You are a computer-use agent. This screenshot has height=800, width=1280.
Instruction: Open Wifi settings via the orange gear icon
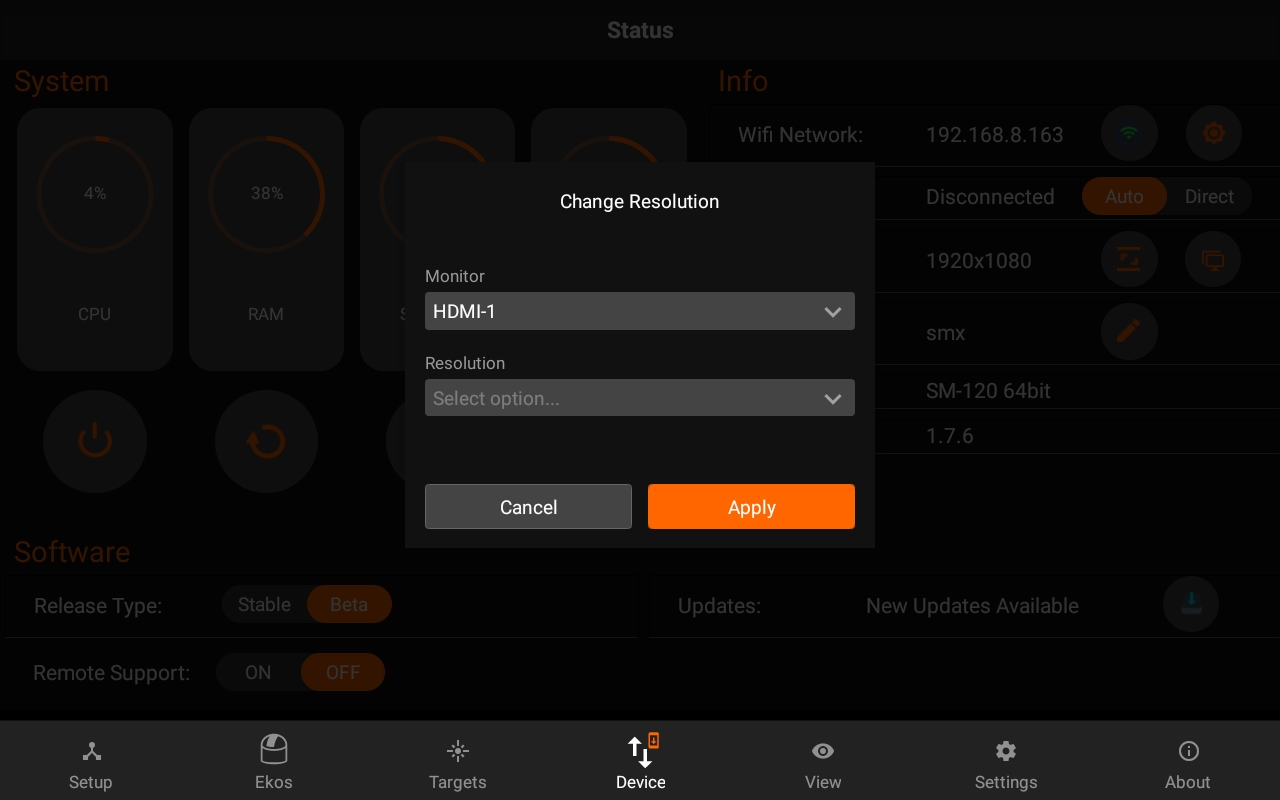[1214, 133]
